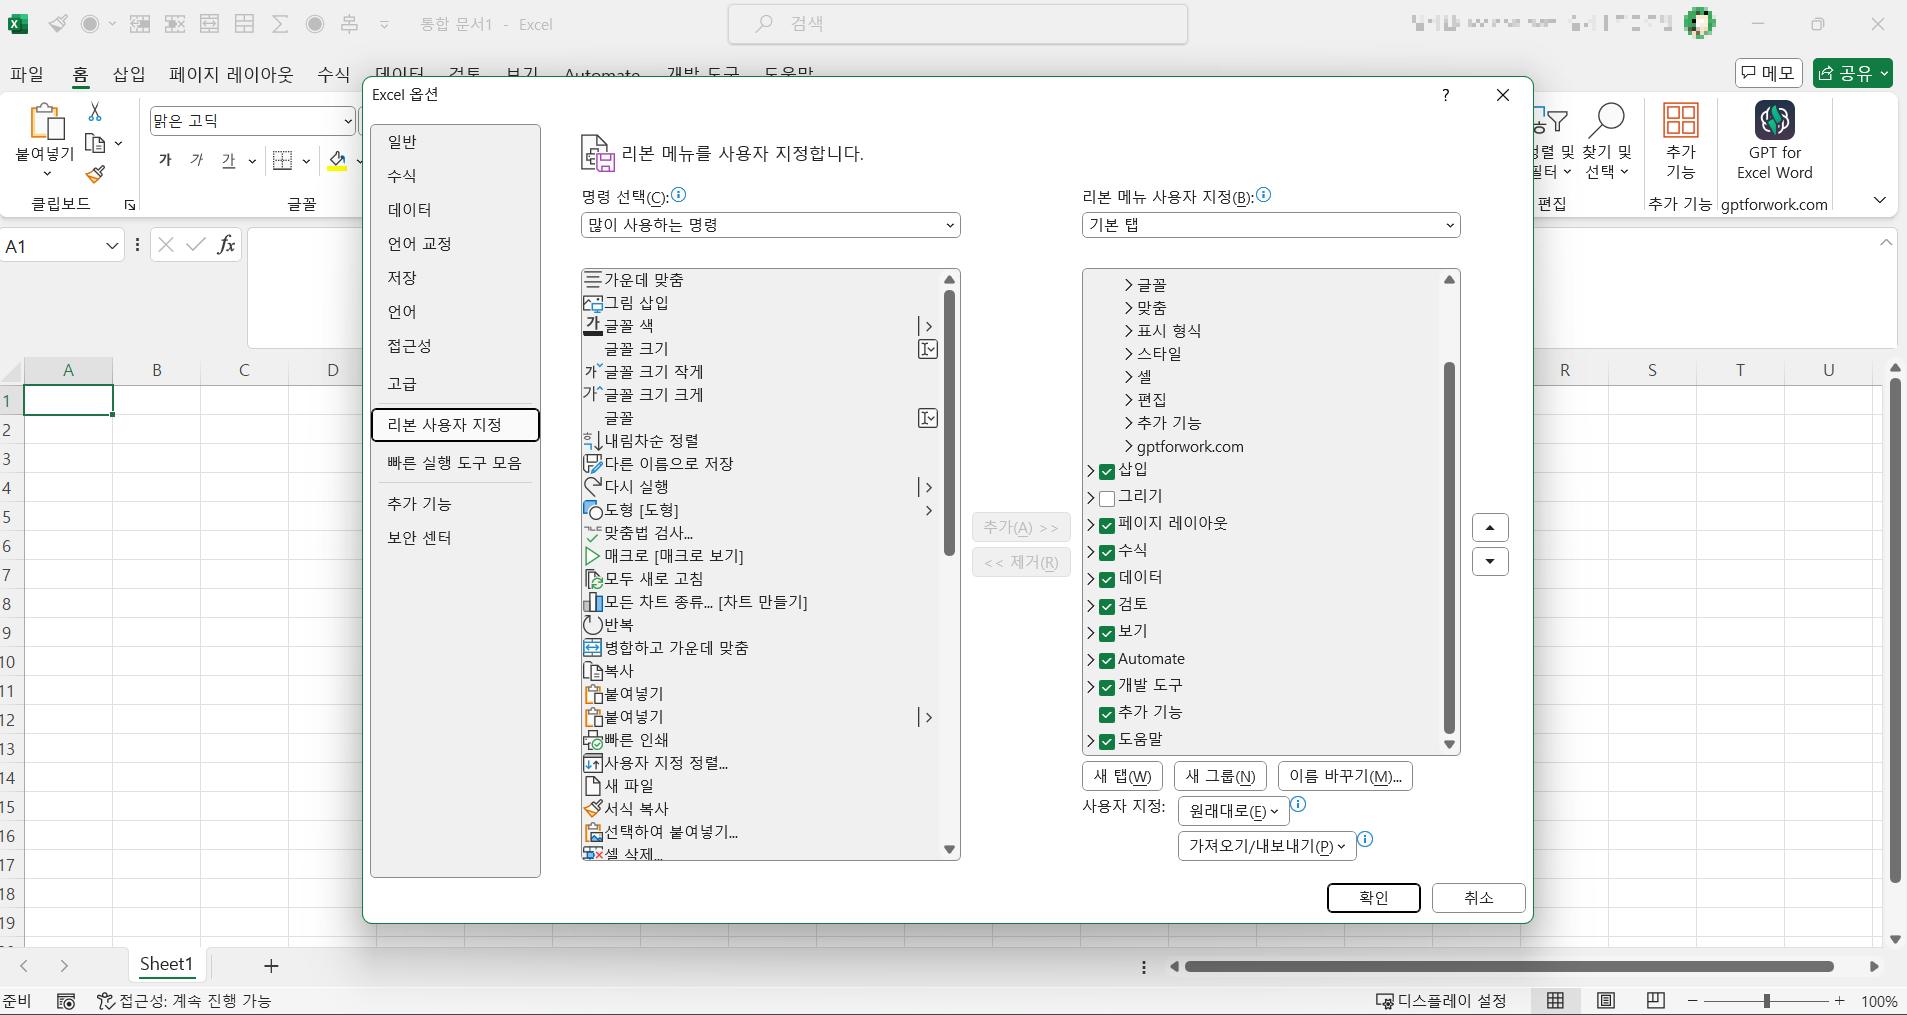Click the zoom slider handle in status bar
This screenshot has height=1015, width=1907.
pyautogui.click(x=1767, y=1001)
